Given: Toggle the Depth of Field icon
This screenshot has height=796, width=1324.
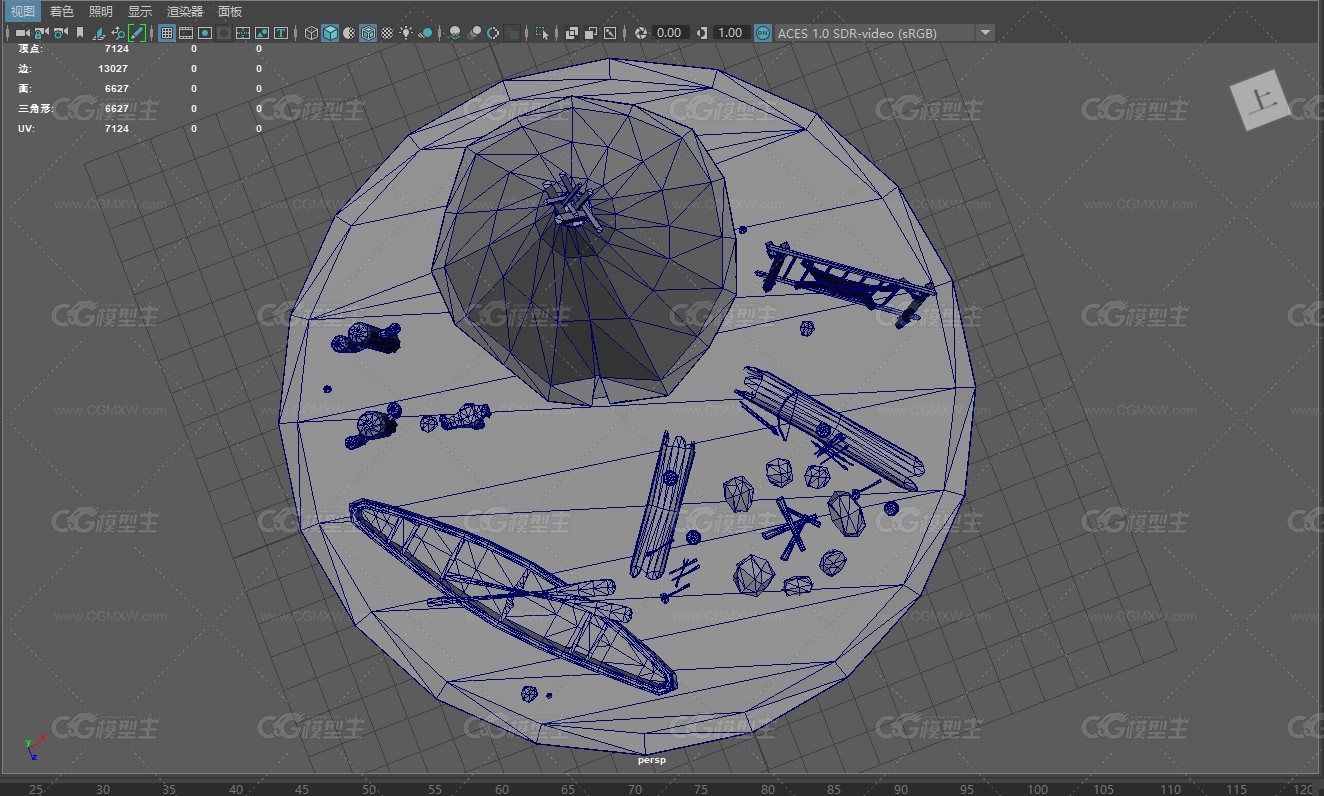Looking at the screenshot, I should pos(512,33).
